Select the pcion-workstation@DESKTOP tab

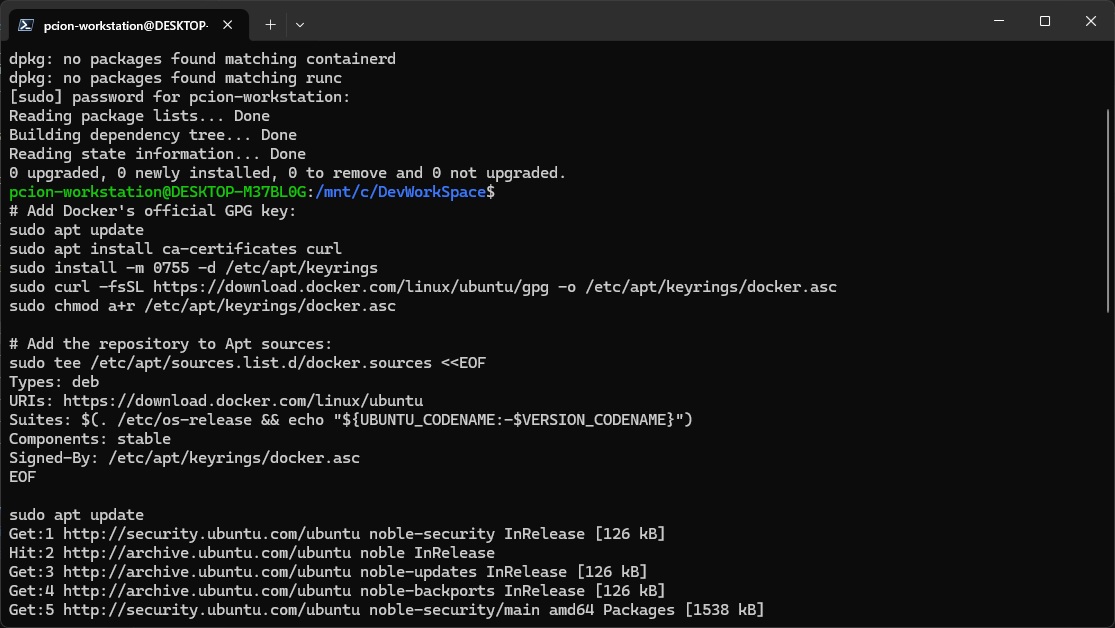click(x=125, y=24)
